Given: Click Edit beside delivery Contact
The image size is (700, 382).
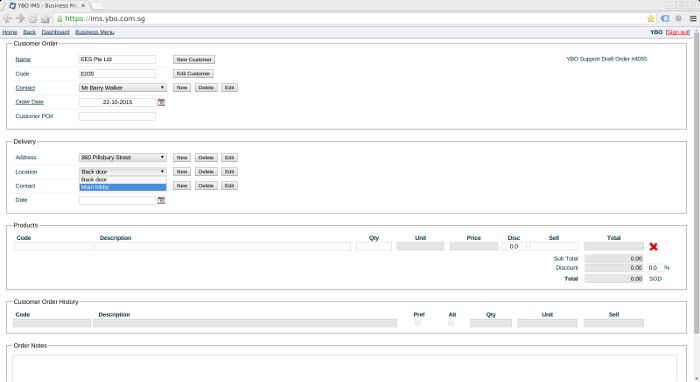Looking at the screenshot, I should click(229, 186).
